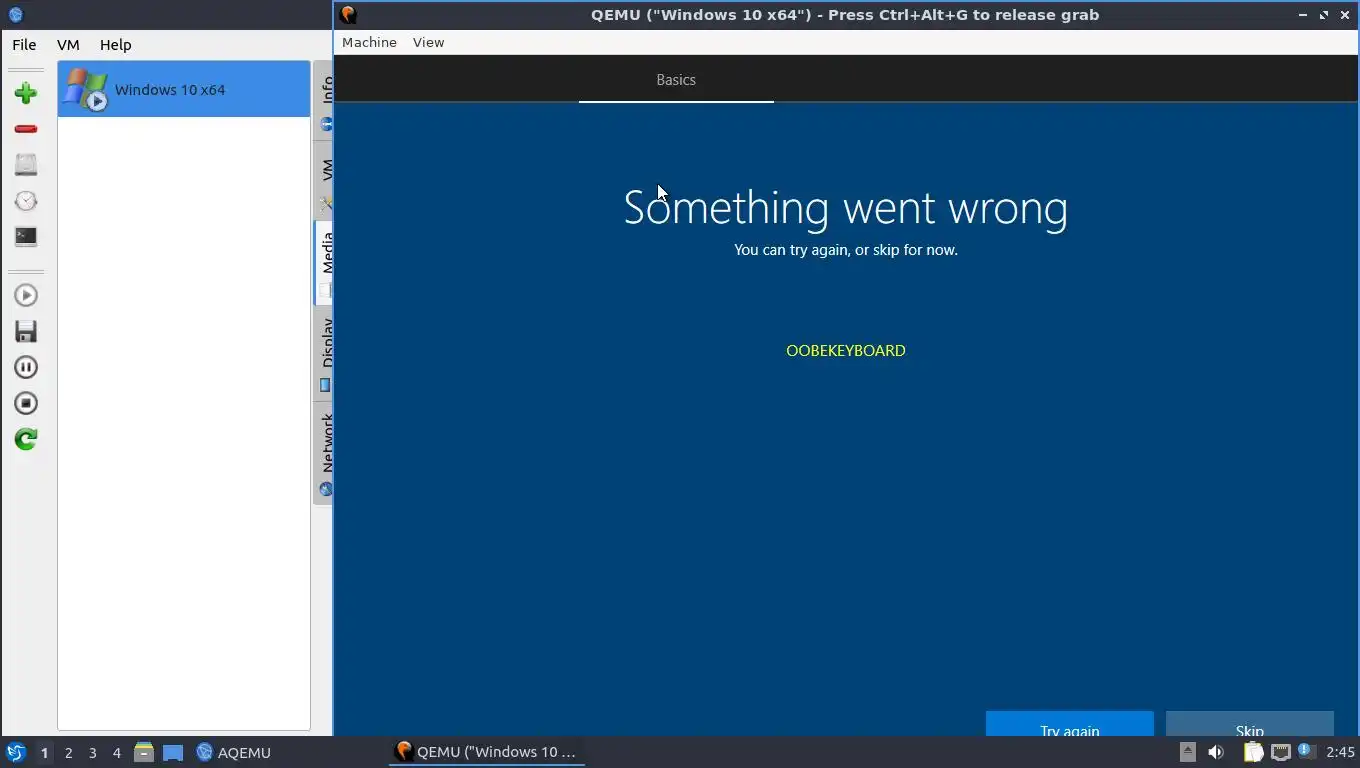Click the Something went wrong heading
The height and width of the screenshot is (768, 1360).
(846, 208)
